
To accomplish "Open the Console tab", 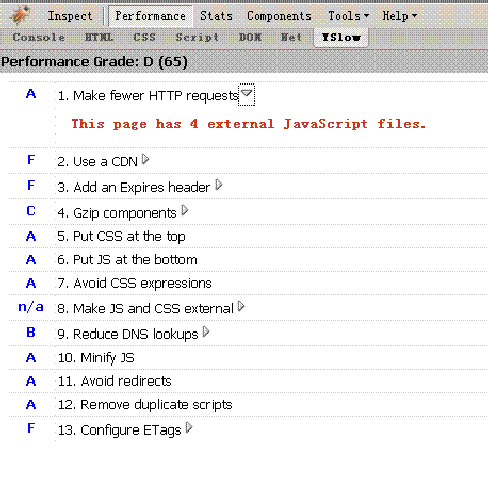I will 39,37.
